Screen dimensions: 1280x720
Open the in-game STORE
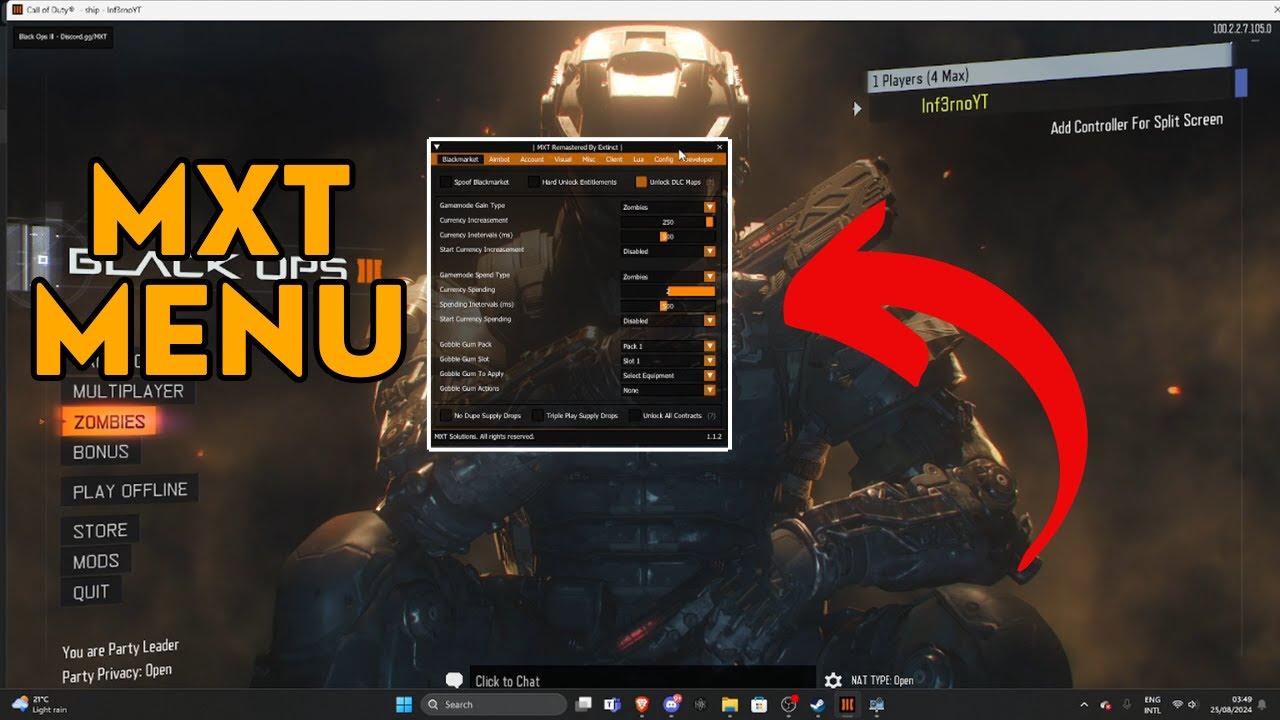(x=100, y=530)
